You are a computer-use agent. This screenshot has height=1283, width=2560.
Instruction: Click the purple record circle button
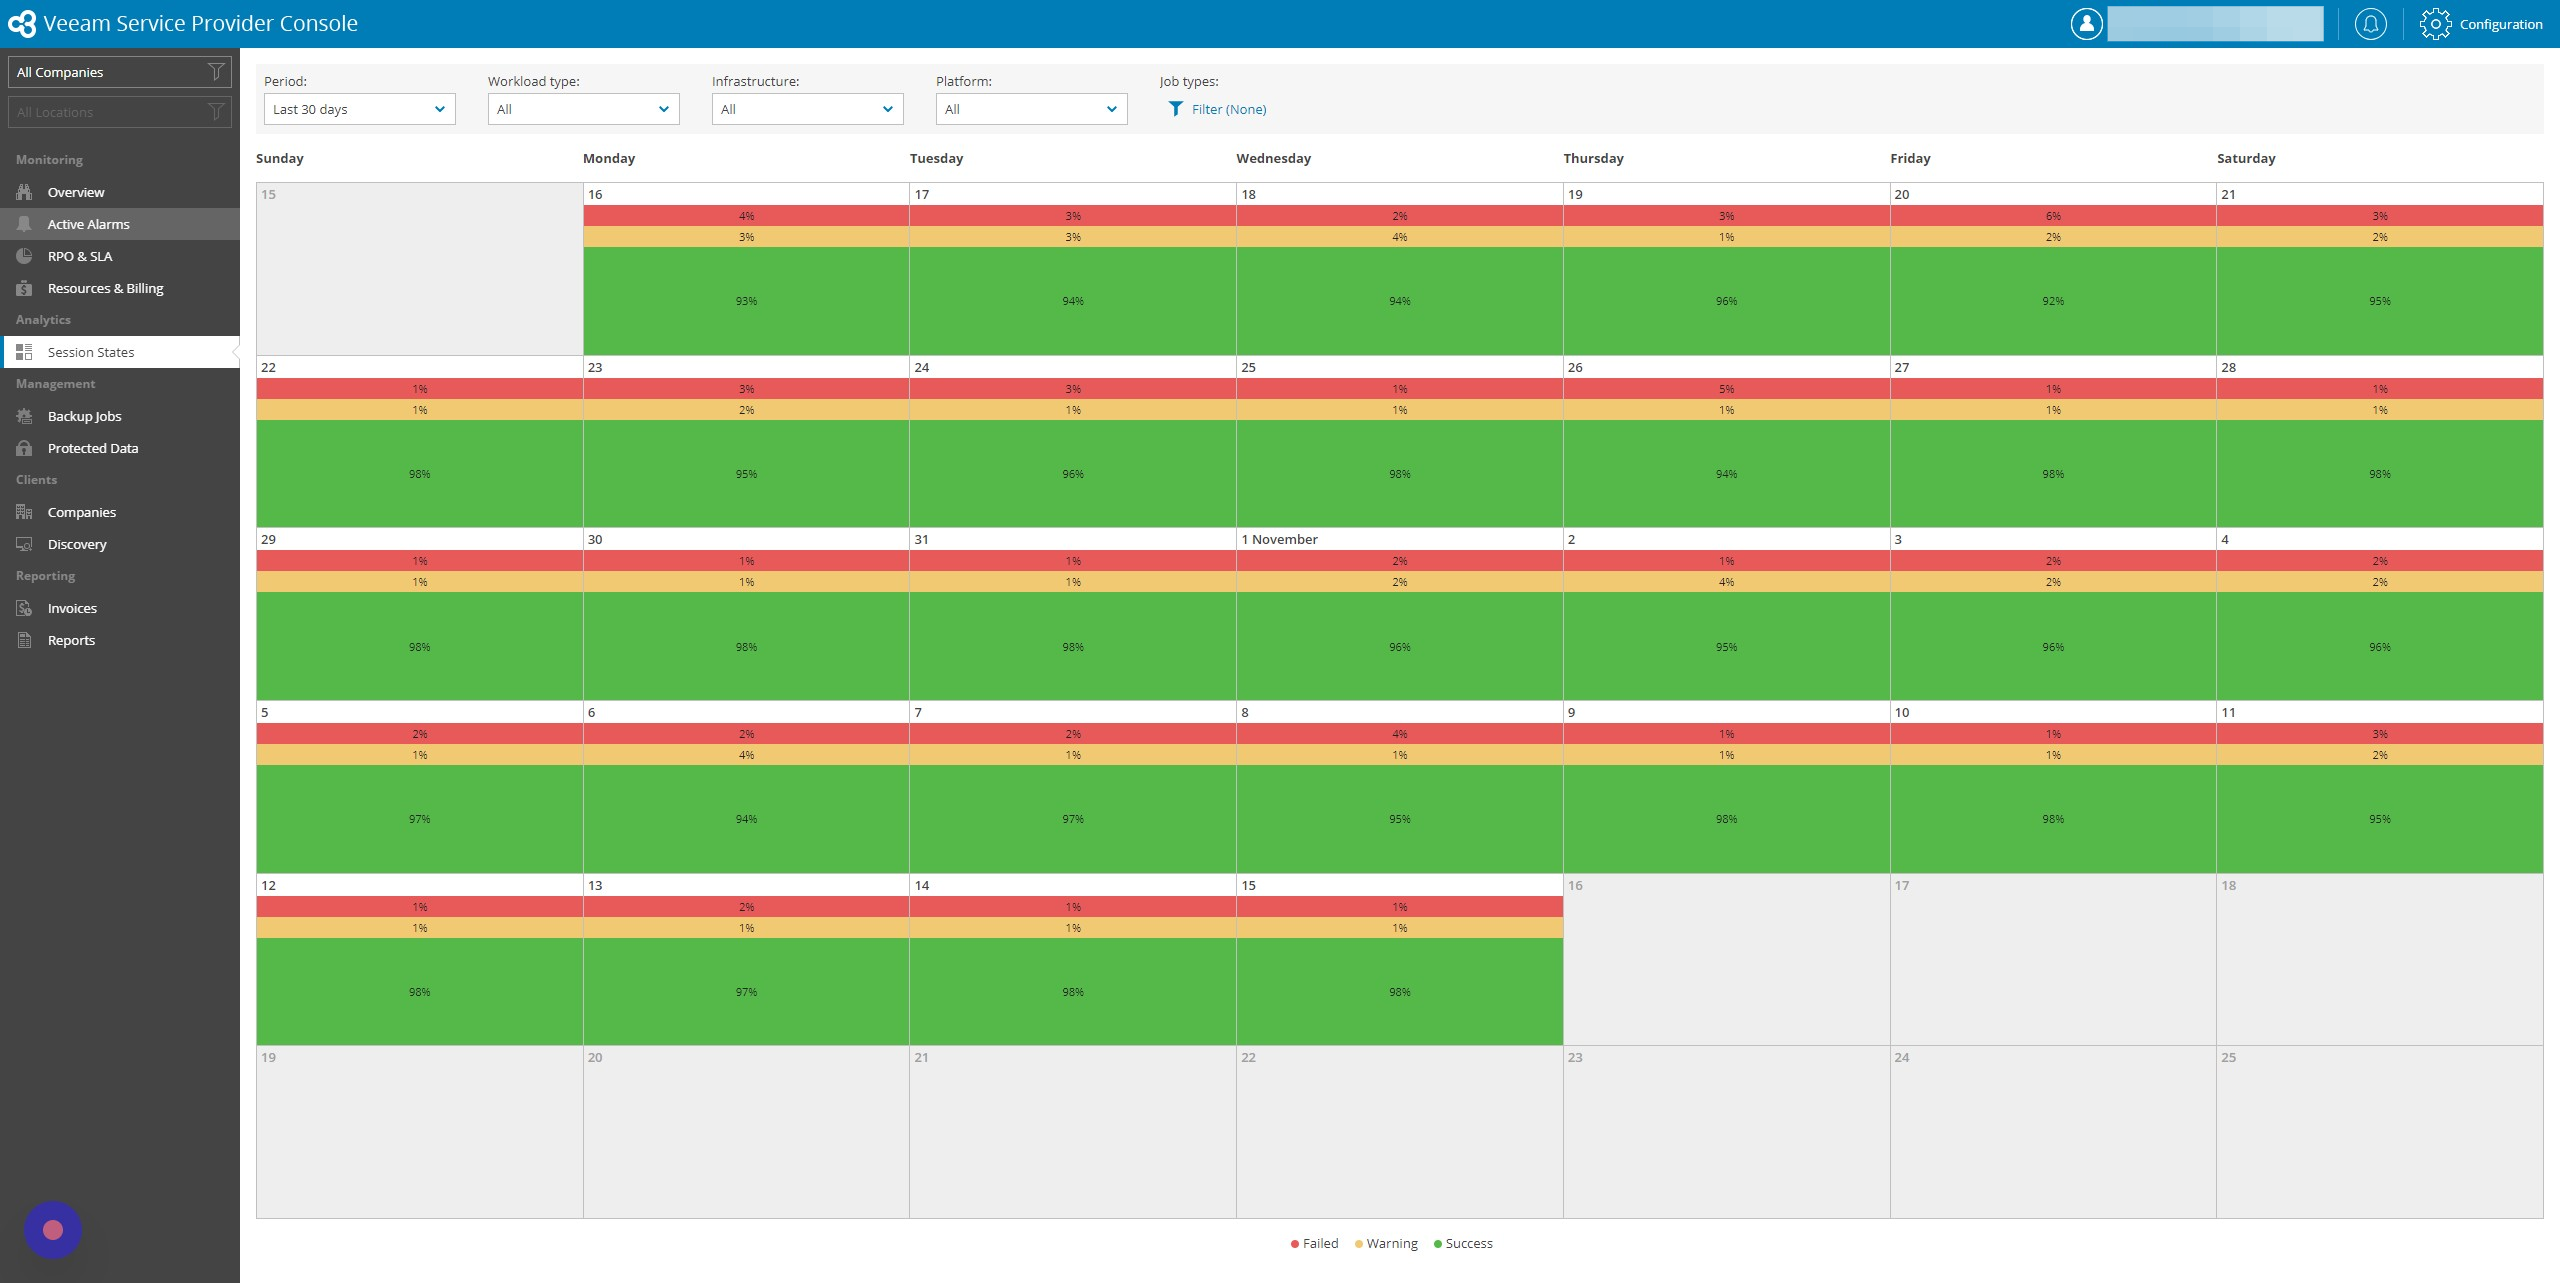point(53,1230)
